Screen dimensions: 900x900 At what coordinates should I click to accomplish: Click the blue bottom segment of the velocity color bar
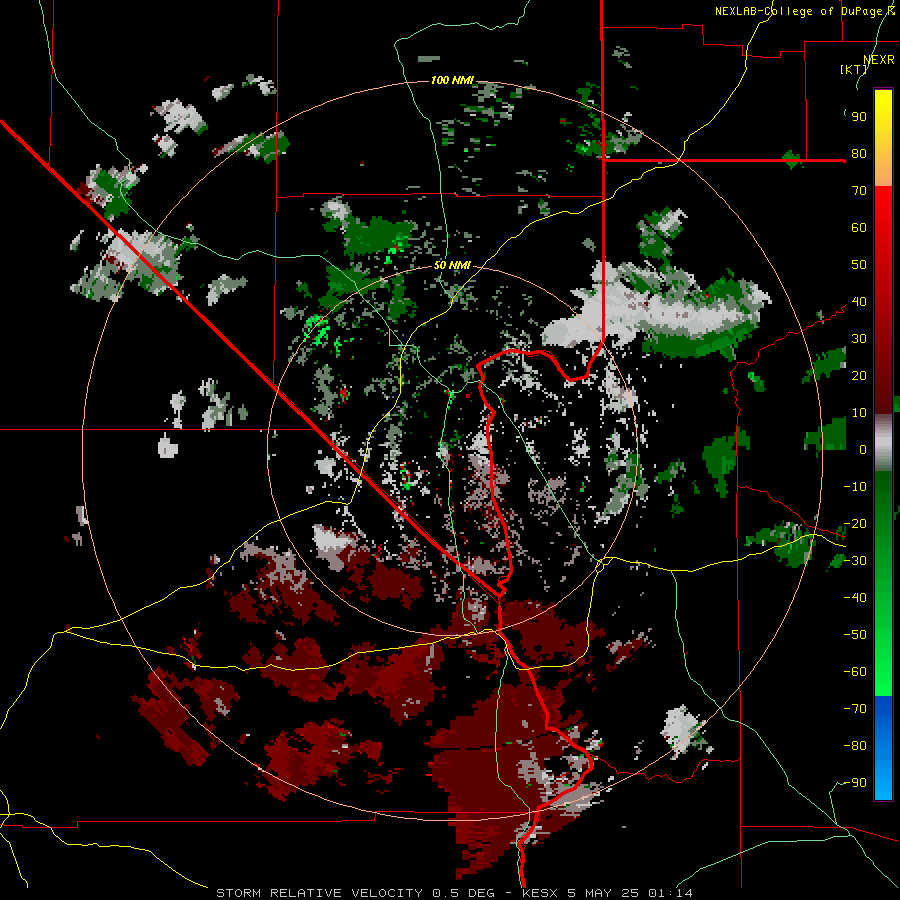(883, 748)
